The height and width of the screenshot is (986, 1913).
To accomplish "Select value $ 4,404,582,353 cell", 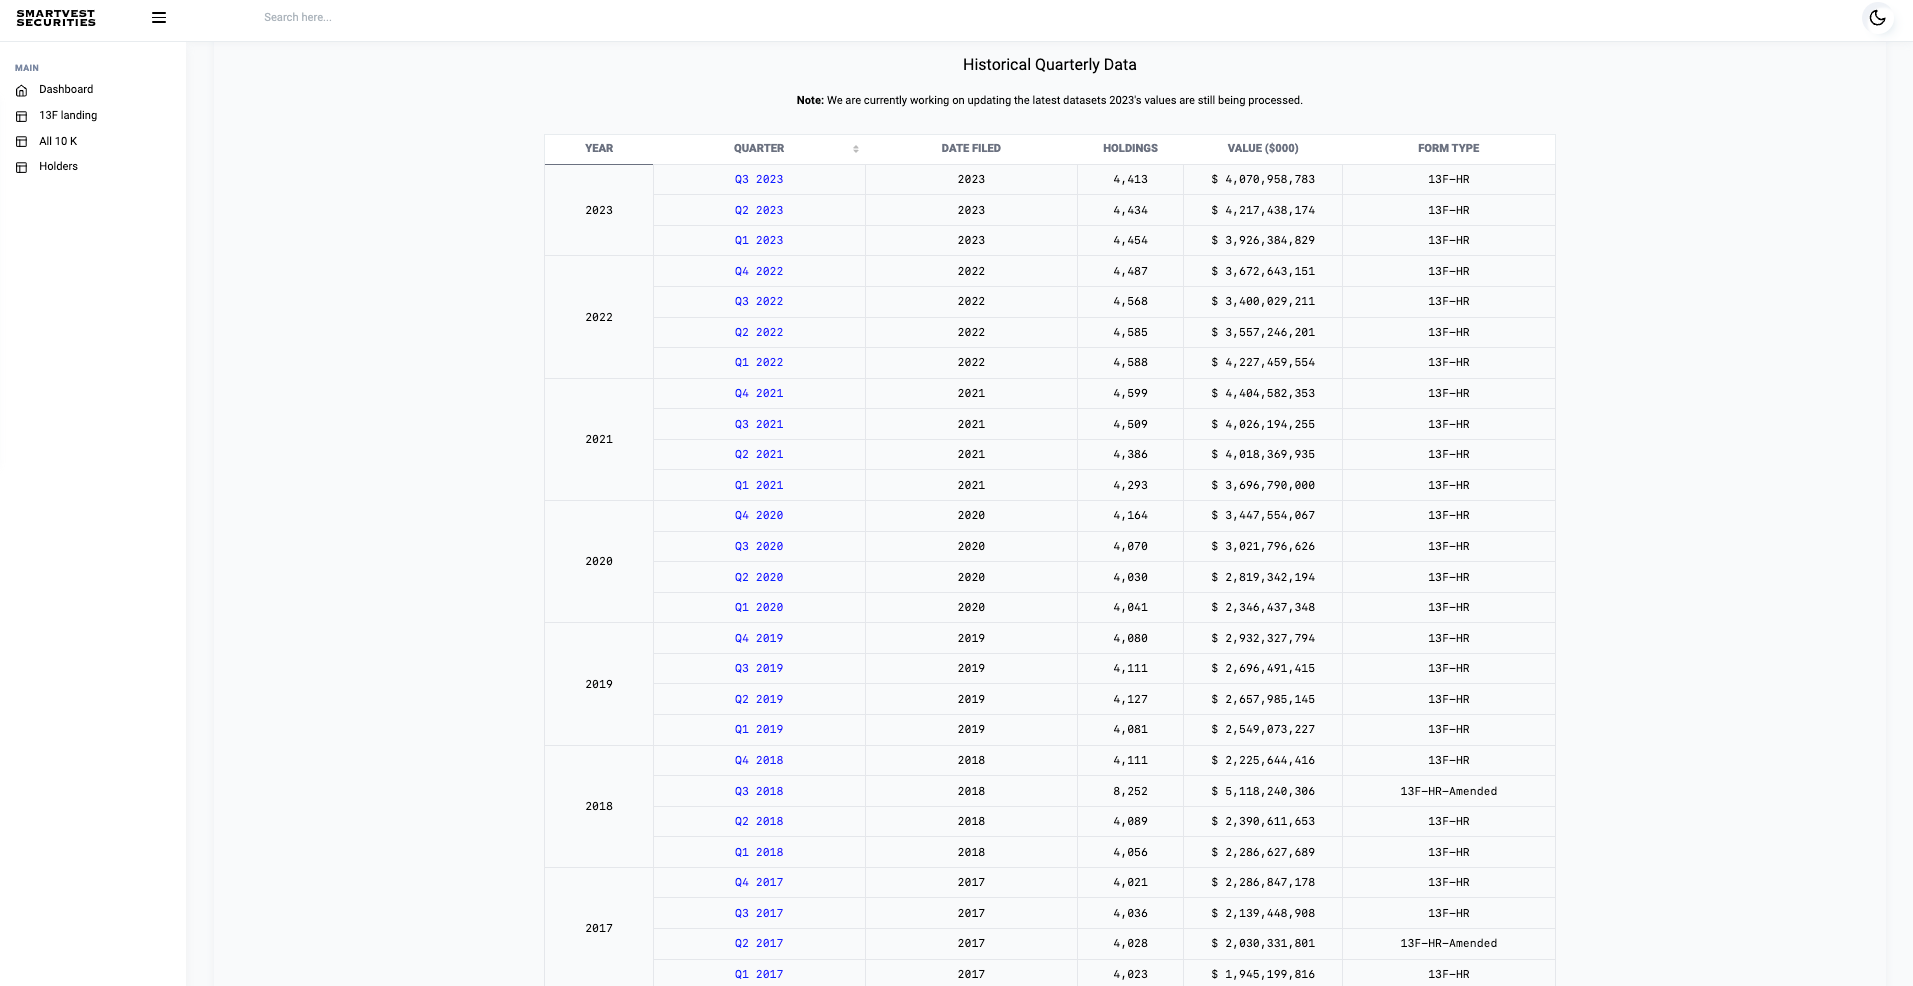I will click(1263, 394).
